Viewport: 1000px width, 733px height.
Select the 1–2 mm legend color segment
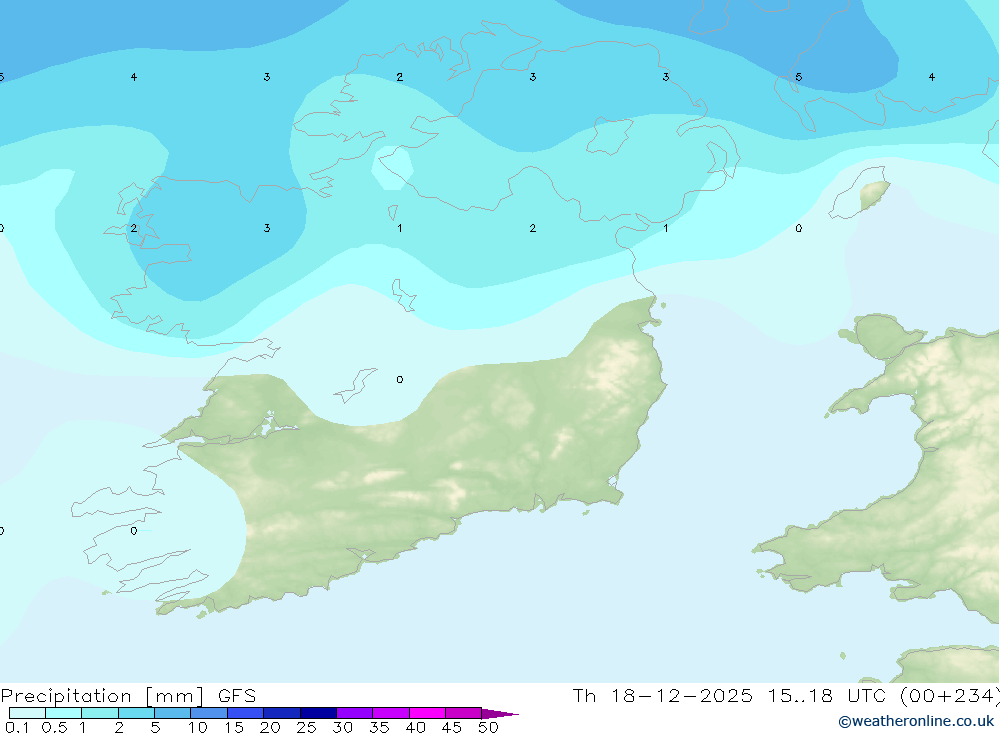point(100,713)
